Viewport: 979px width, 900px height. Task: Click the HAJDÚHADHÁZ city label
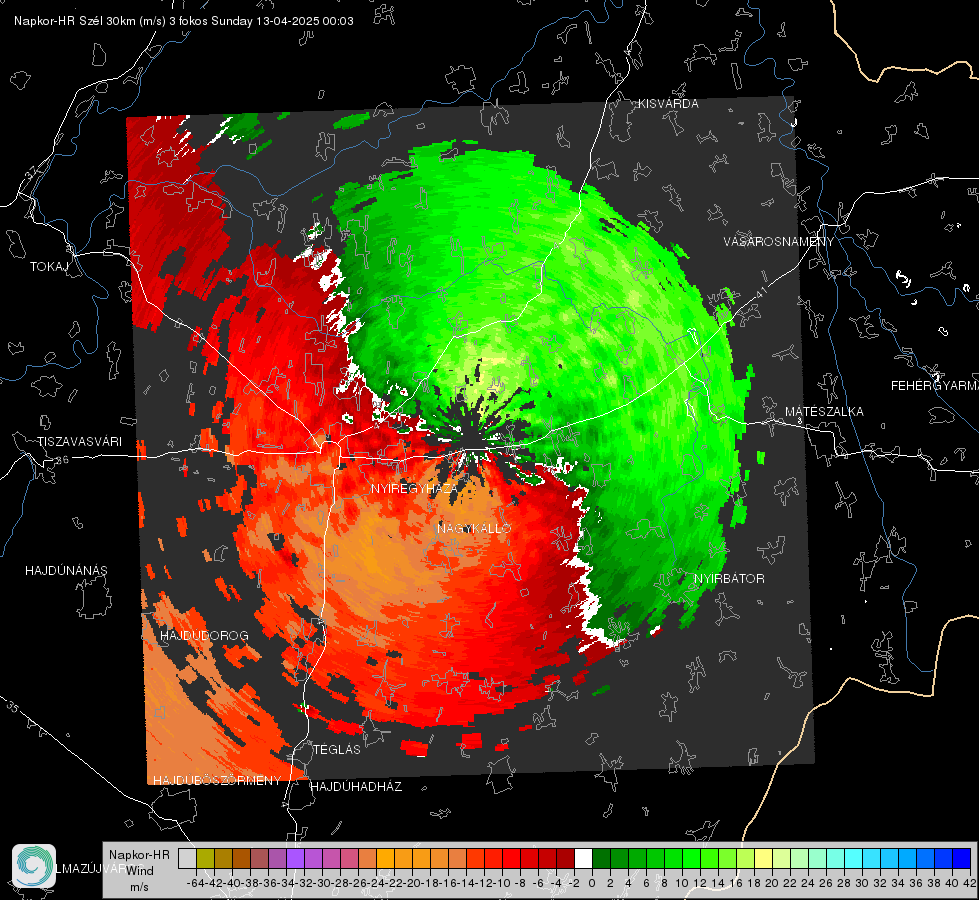tap(356, 786)
